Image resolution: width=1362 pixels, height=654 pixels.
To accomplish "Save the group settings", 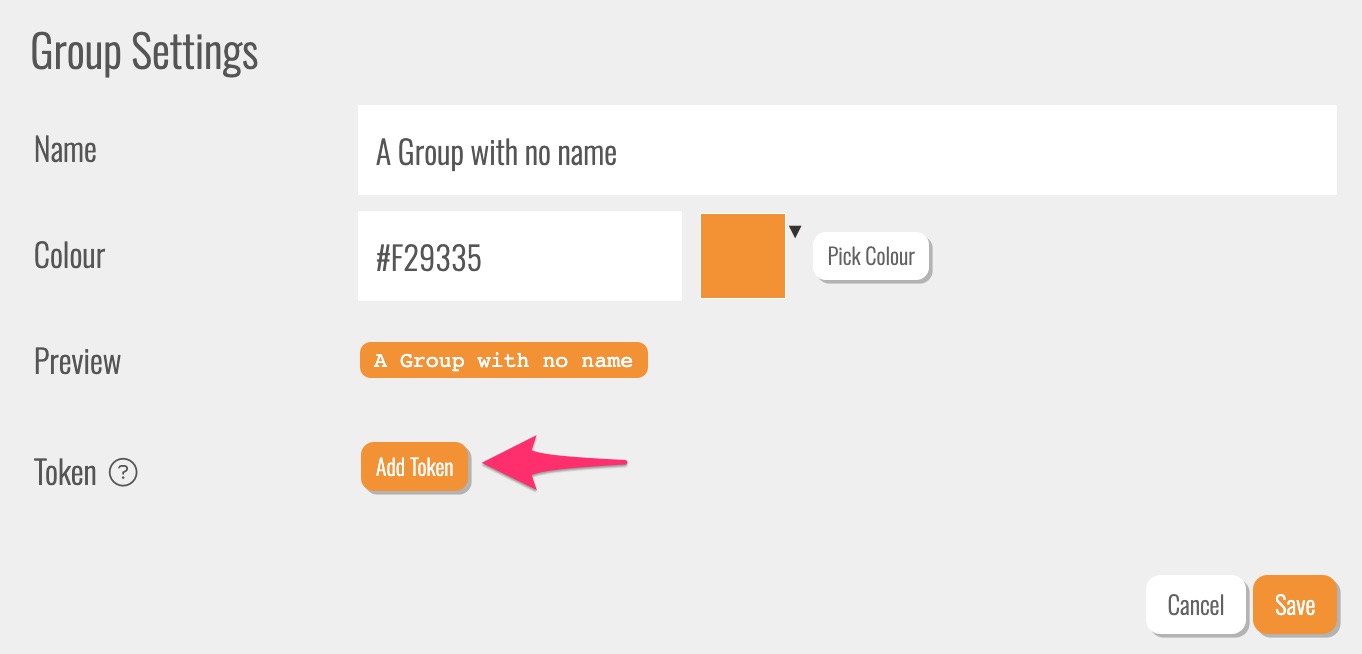I will (x=1294, y=605).
